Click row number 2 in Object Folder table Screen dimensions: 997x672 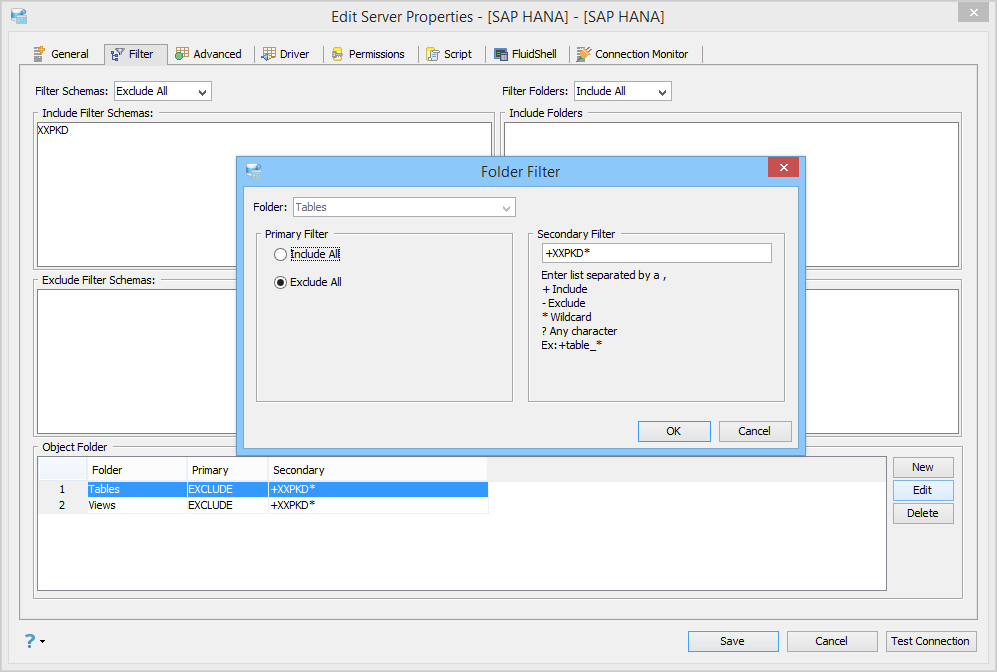point(62,505)
